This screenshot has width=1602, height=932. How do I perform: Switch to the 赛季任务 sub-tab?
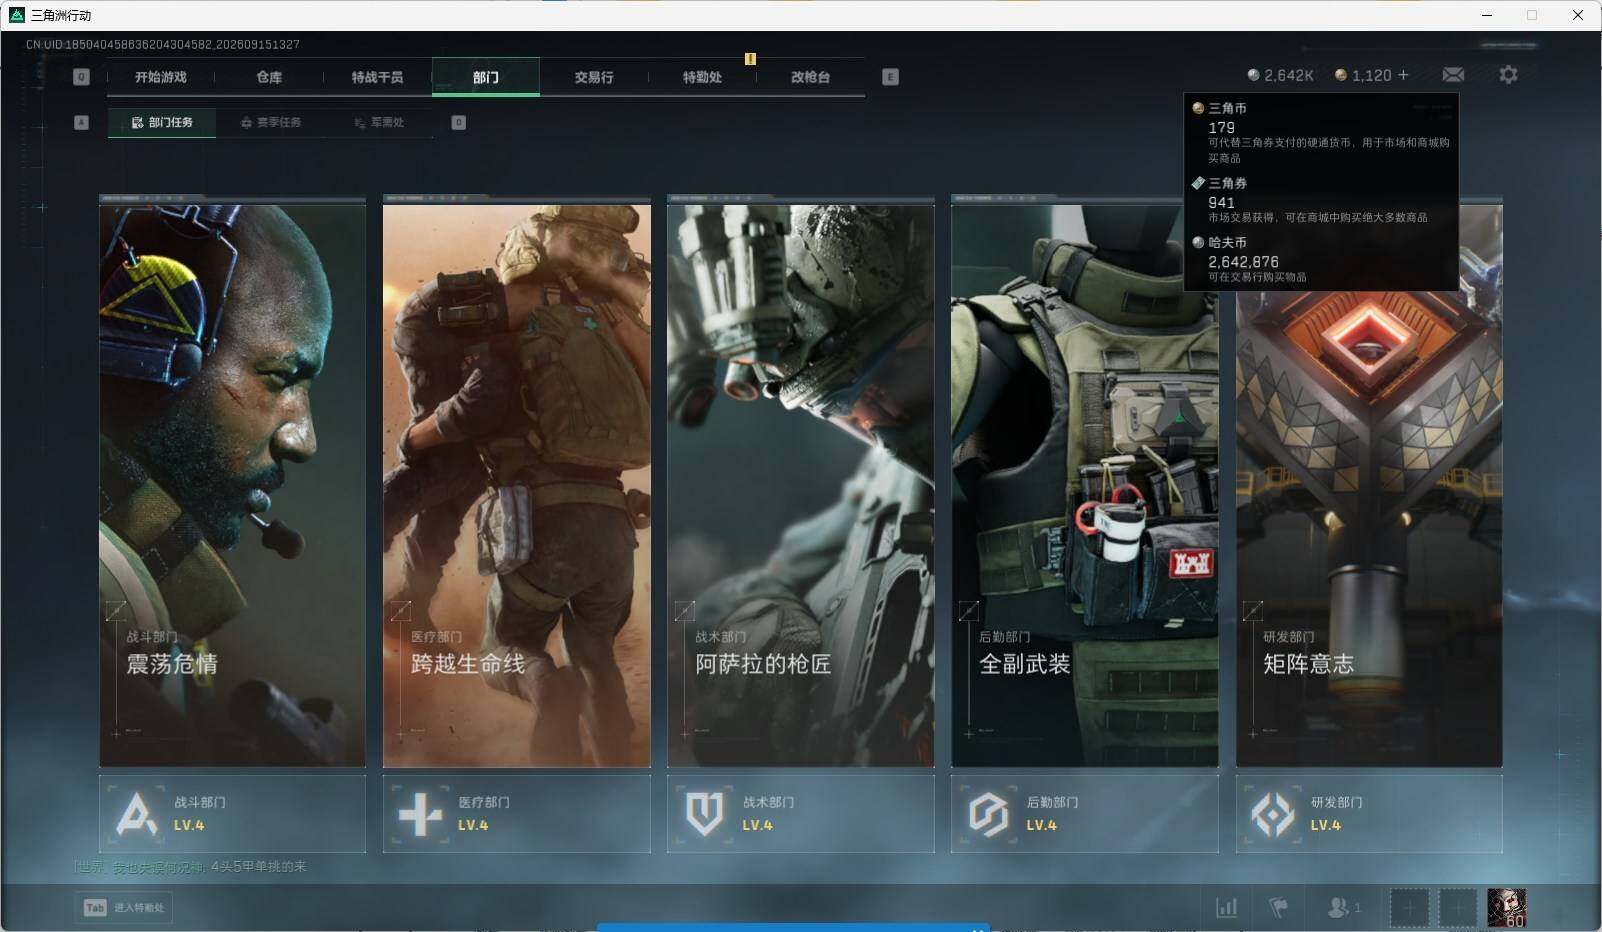[270, 122]
